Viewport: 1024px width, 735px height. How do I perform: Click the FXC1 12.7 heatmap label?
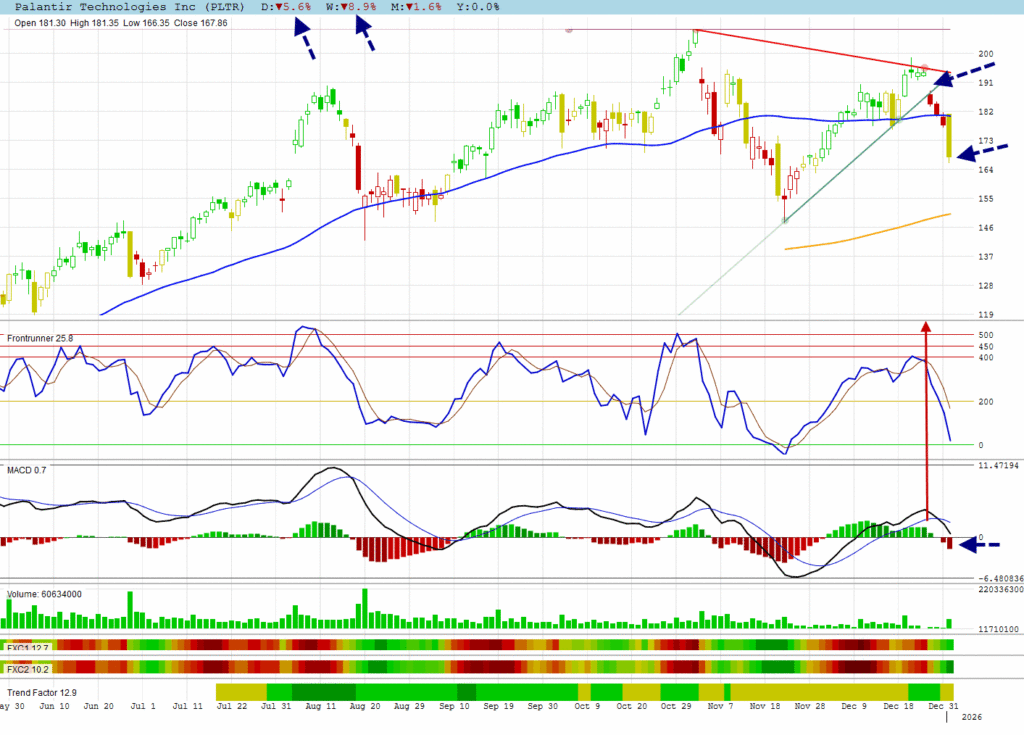[28, 648]
